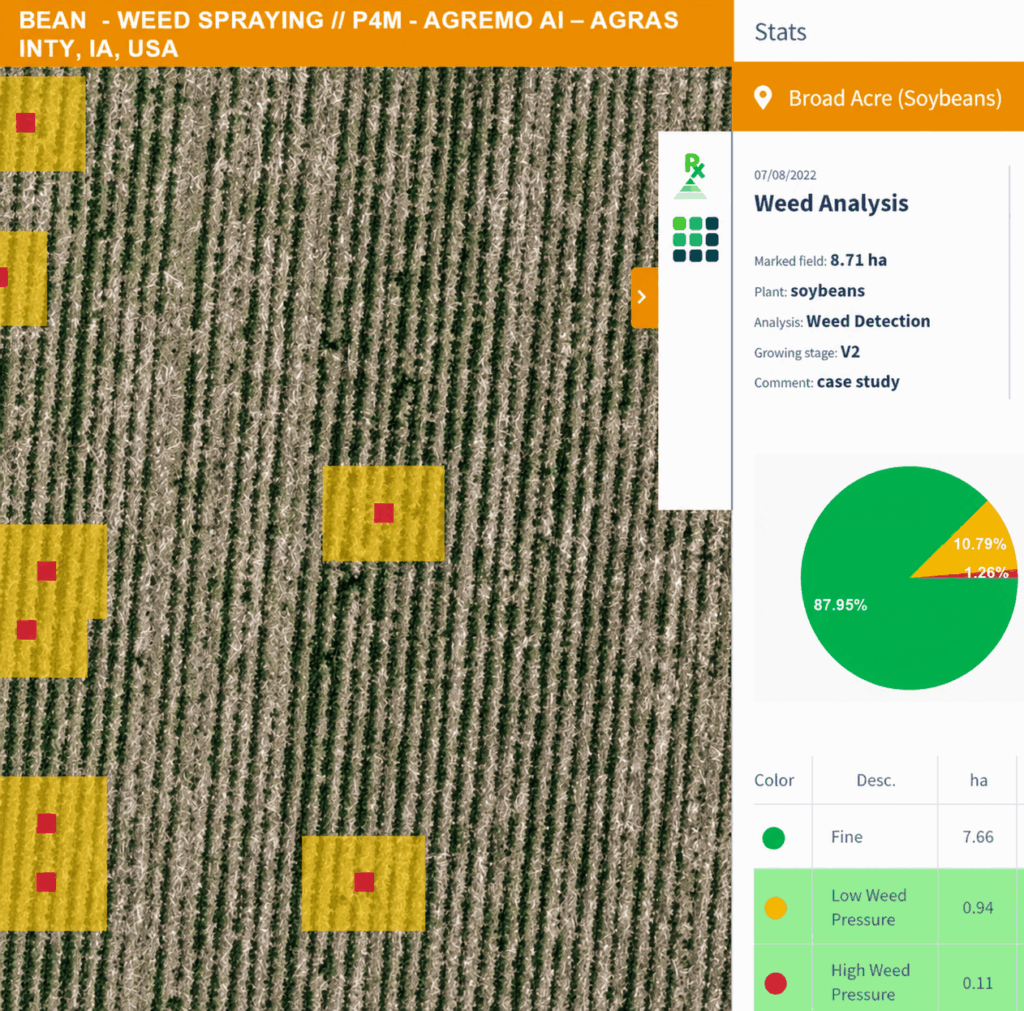This screenshot has width=1024, height=1011.
Task: Click the ha column header
Action: tap(978, 780)
